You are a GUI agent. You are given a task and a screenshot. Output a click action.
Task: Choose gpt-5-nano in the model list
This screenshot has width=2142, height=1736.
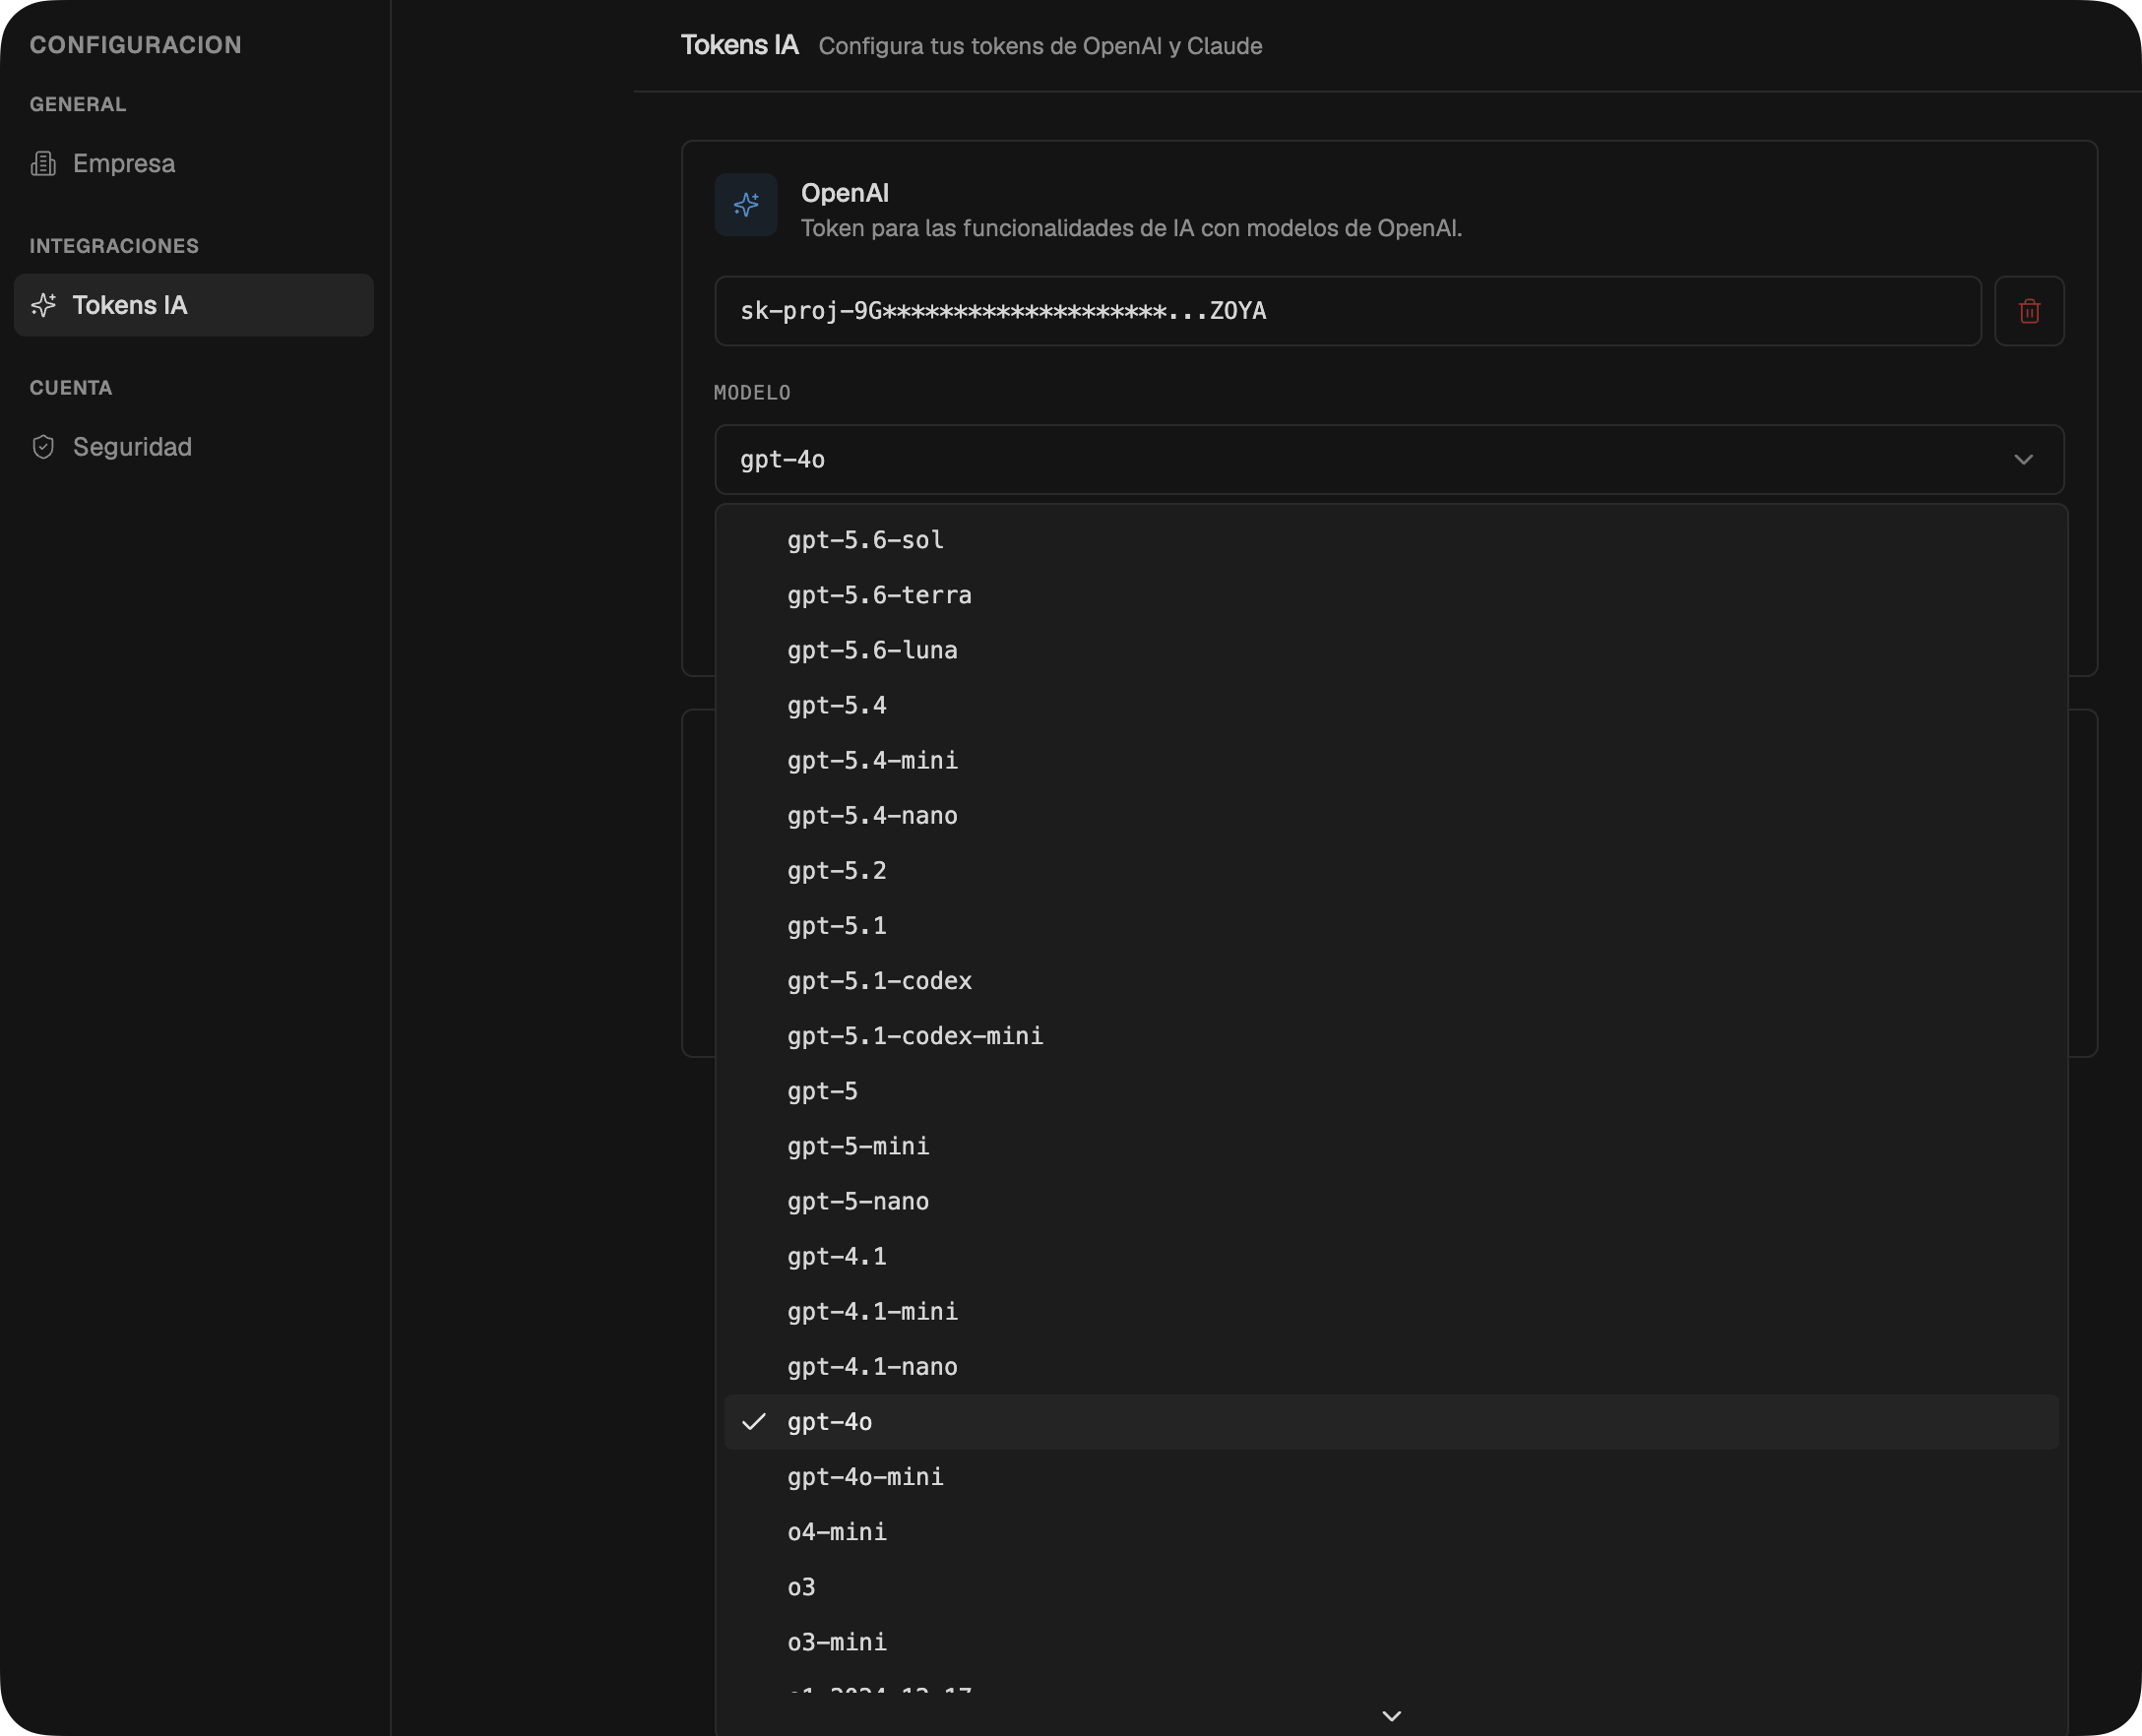1391,1200
